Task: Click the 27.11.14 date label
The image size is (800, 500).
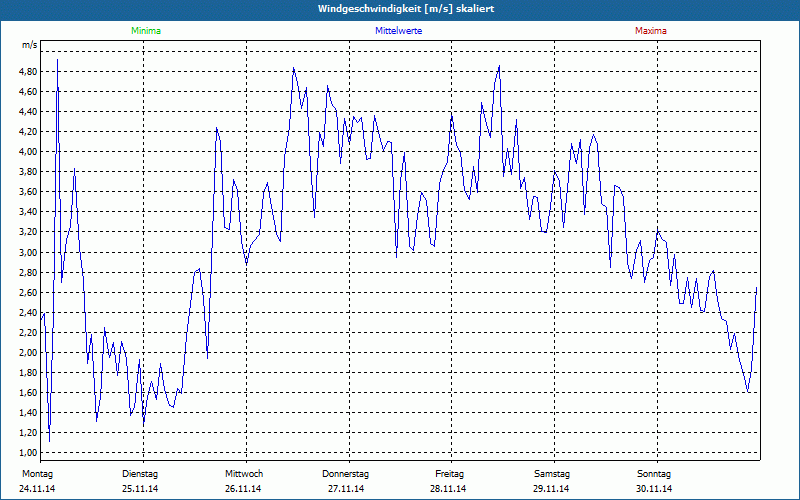Action: [x=346, y=489]
